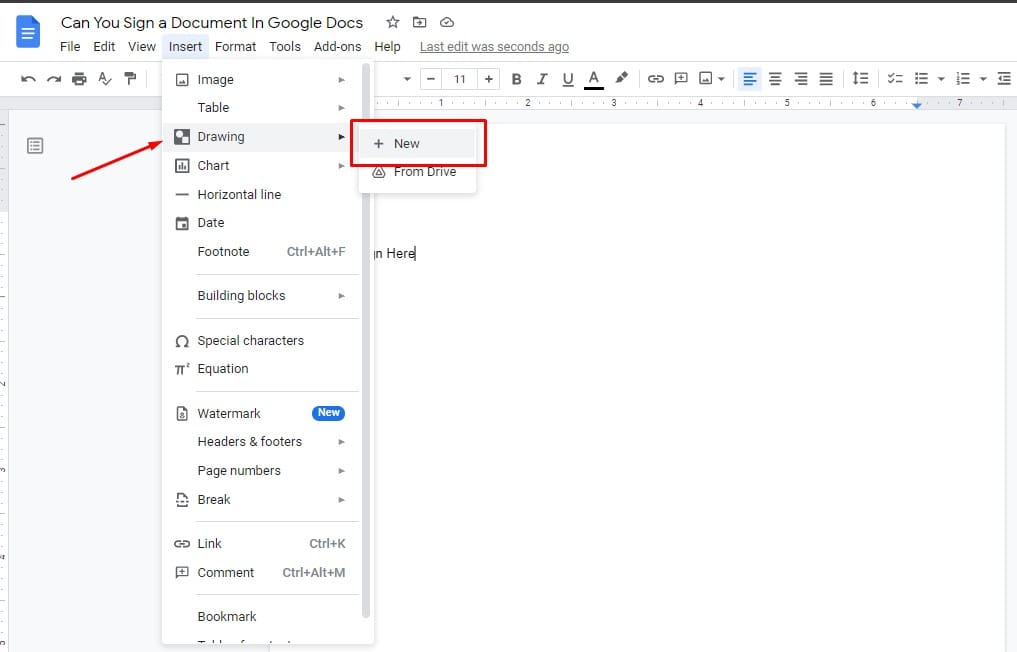Open the Format menu

[x=235, y=46]
